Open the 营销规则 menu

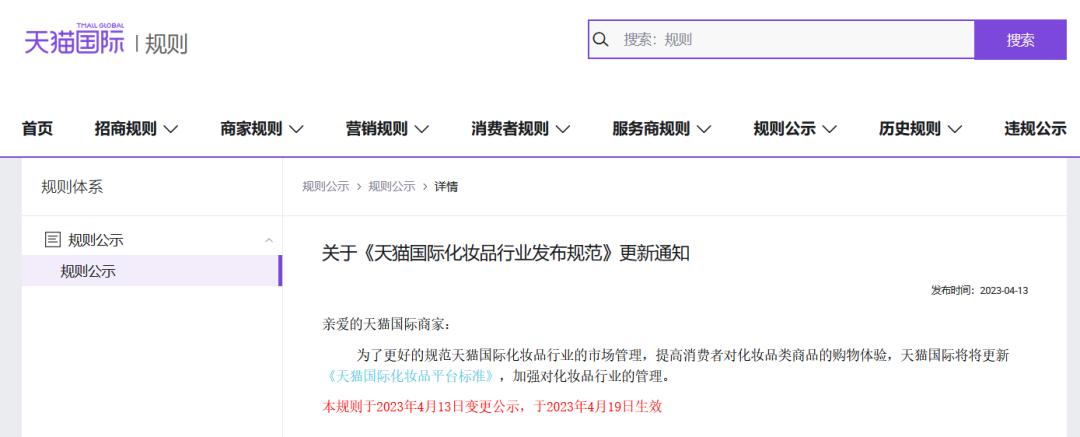[388, 128]
